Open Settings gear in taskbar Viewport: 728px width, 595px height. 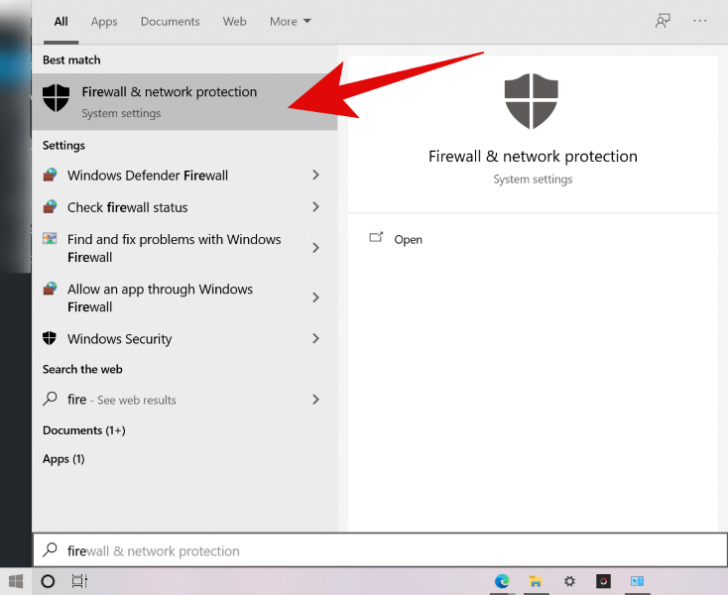569,581
